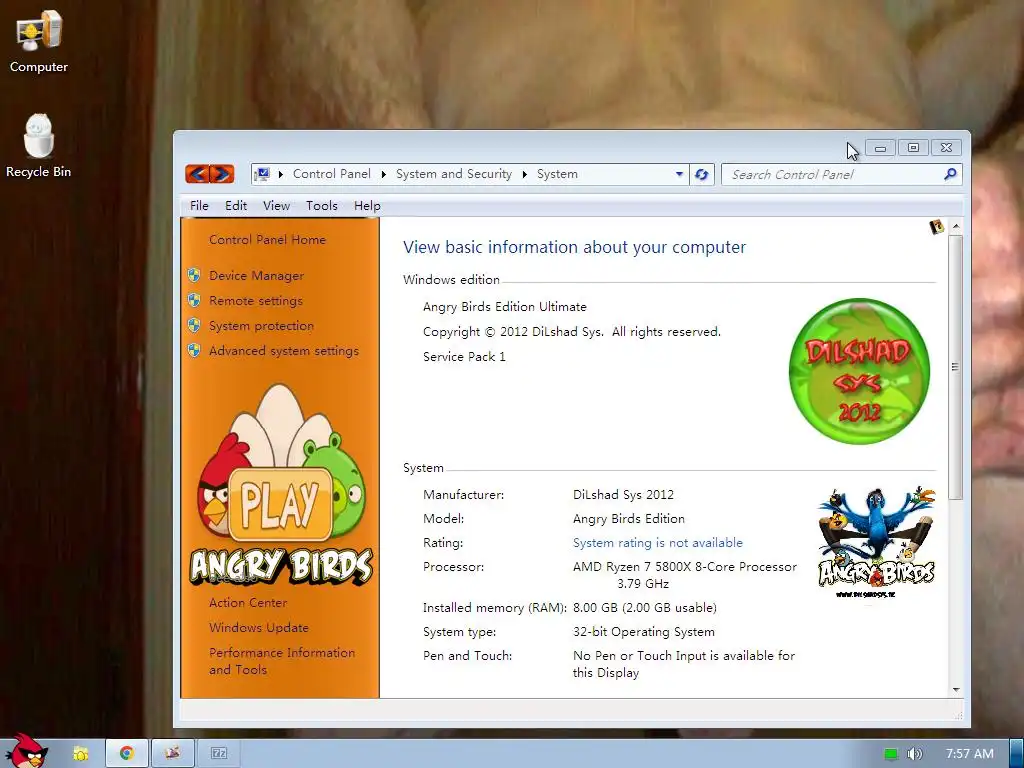This screenshot has width=1024, height=768.
Task: Click the DiLshad Sys 2012 manufacturer value
Action: point(623,494)
